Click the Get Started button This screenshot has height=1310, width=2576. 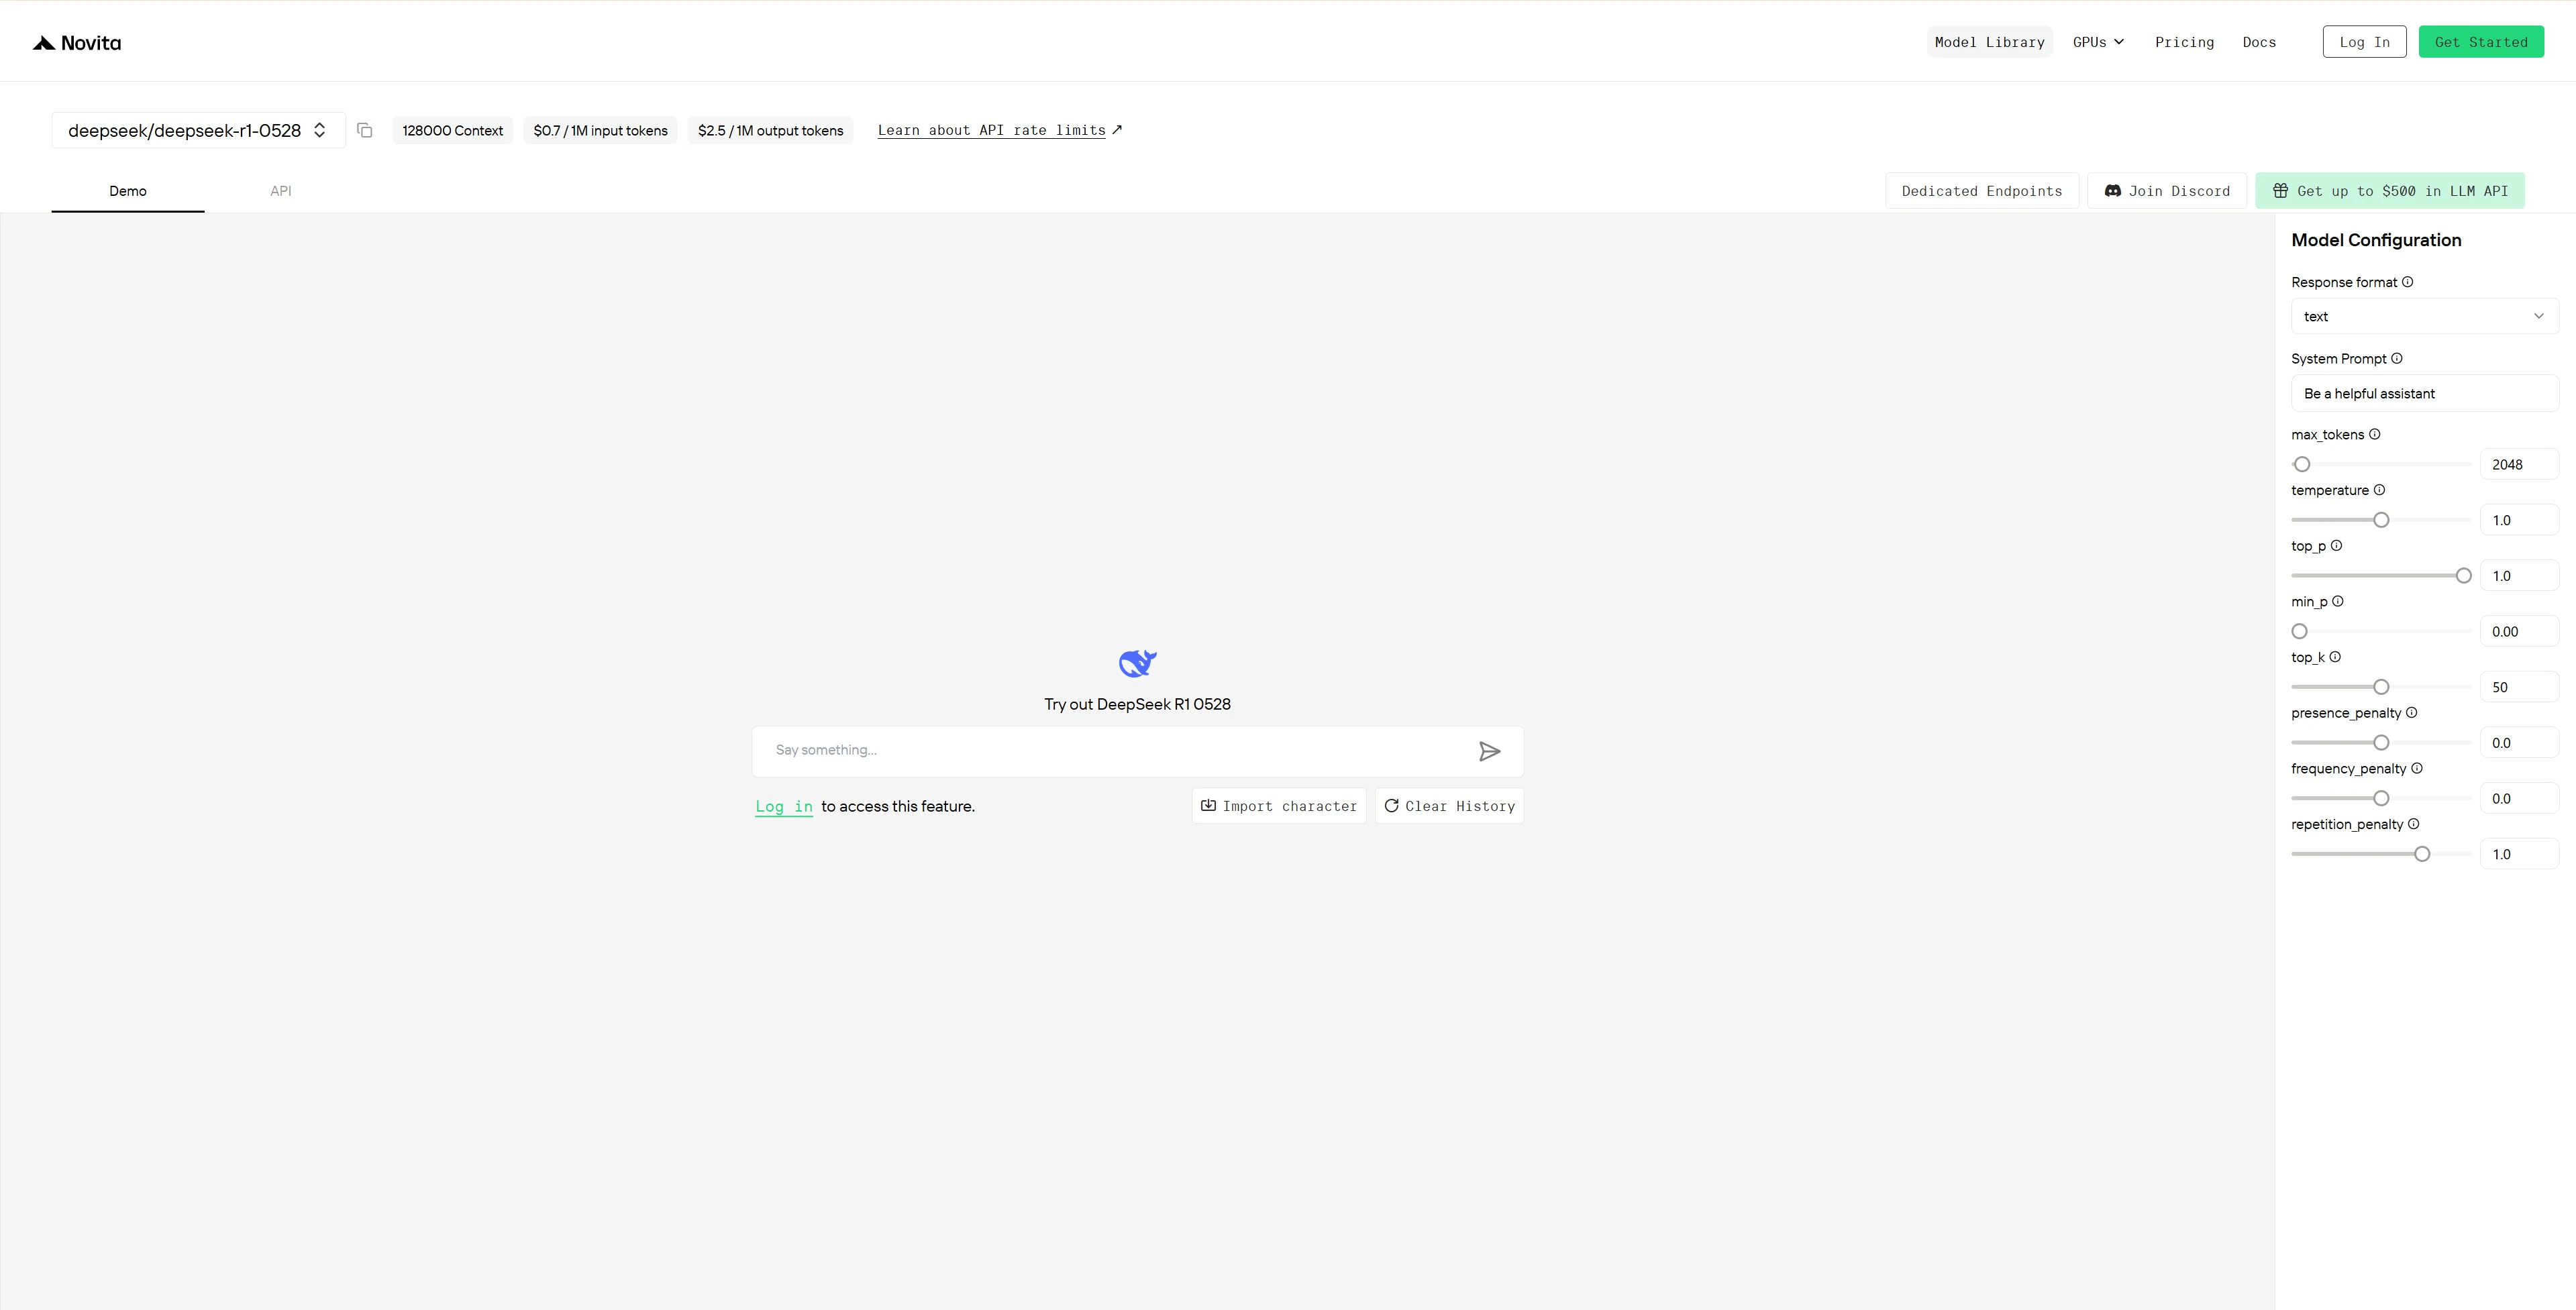point(2481,42)
